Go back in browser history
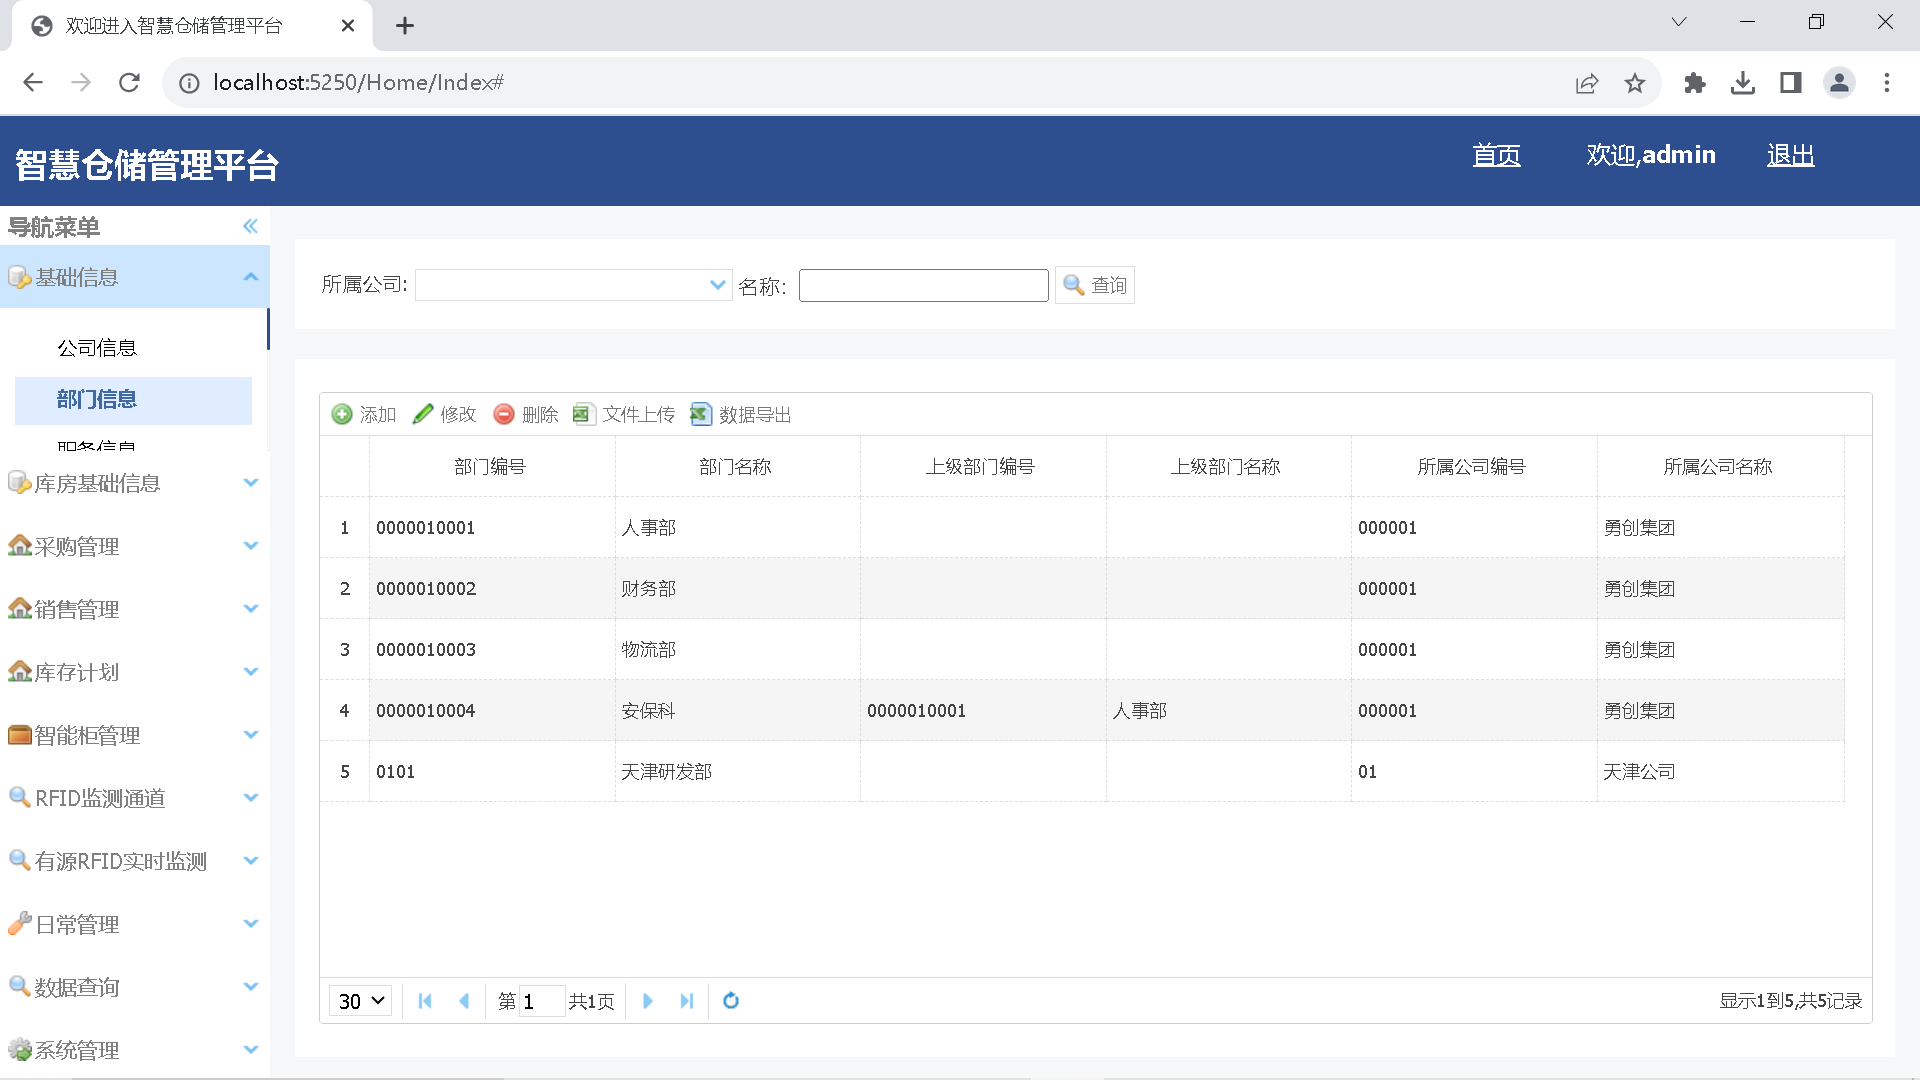Screen dimensions: 1920x1080 click(33, 83)
